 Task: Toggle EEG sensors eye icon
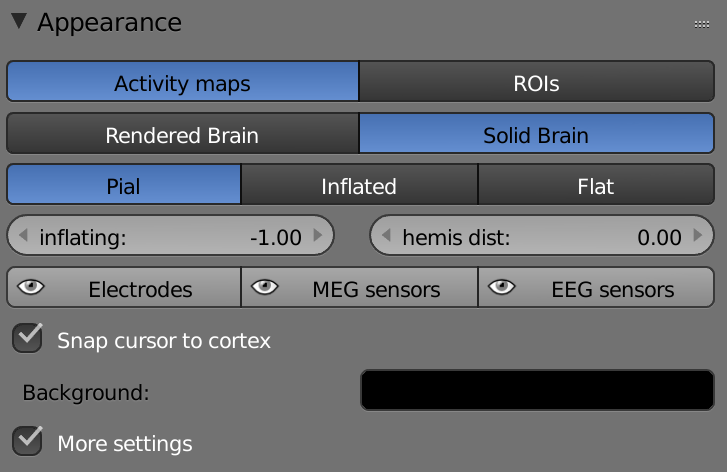coord(502,287)
